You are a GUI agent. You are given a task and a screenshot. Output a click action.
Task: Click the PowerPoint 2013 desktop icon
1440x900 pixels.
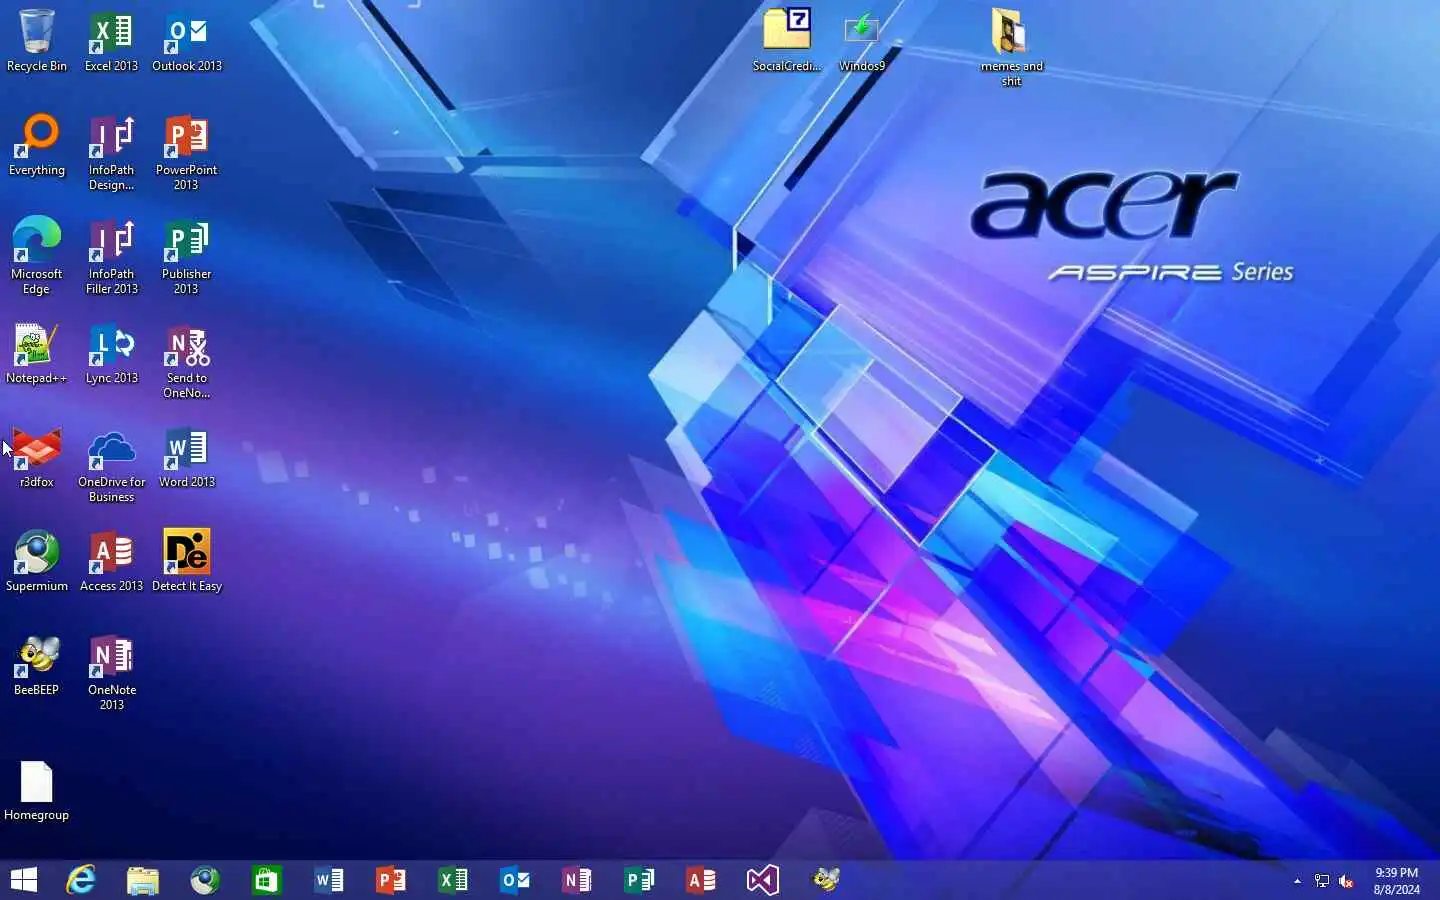coord(187,152)
